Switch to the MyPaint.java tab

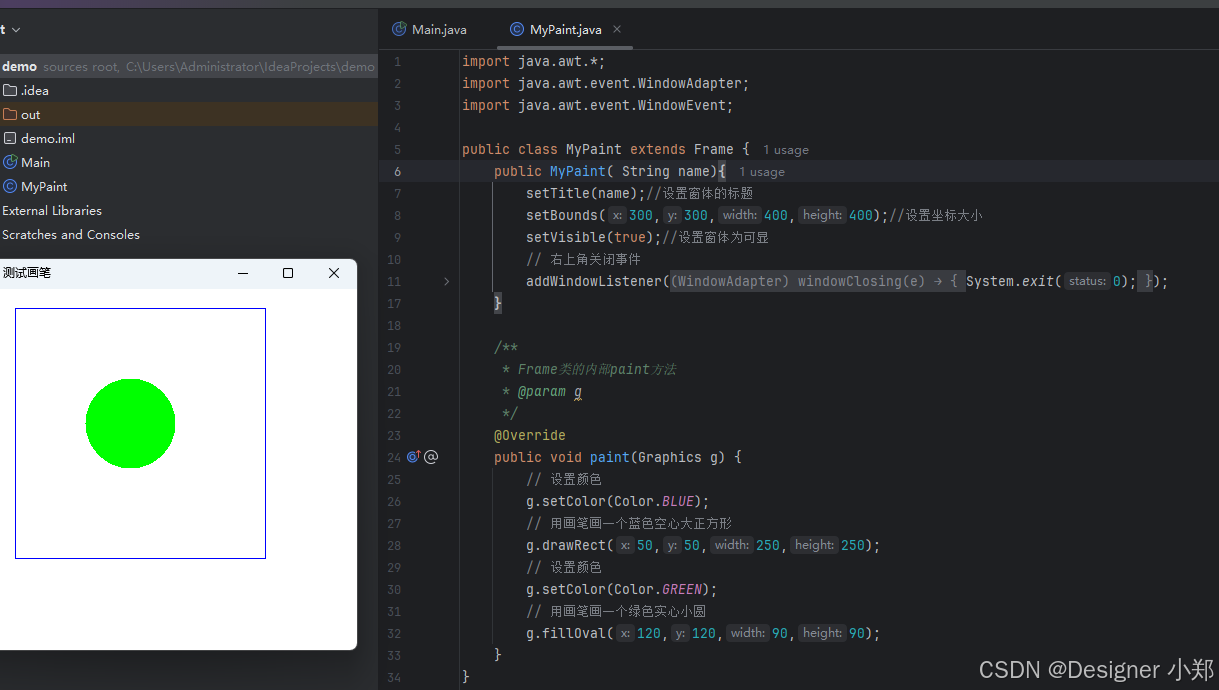tap(556, 29)
